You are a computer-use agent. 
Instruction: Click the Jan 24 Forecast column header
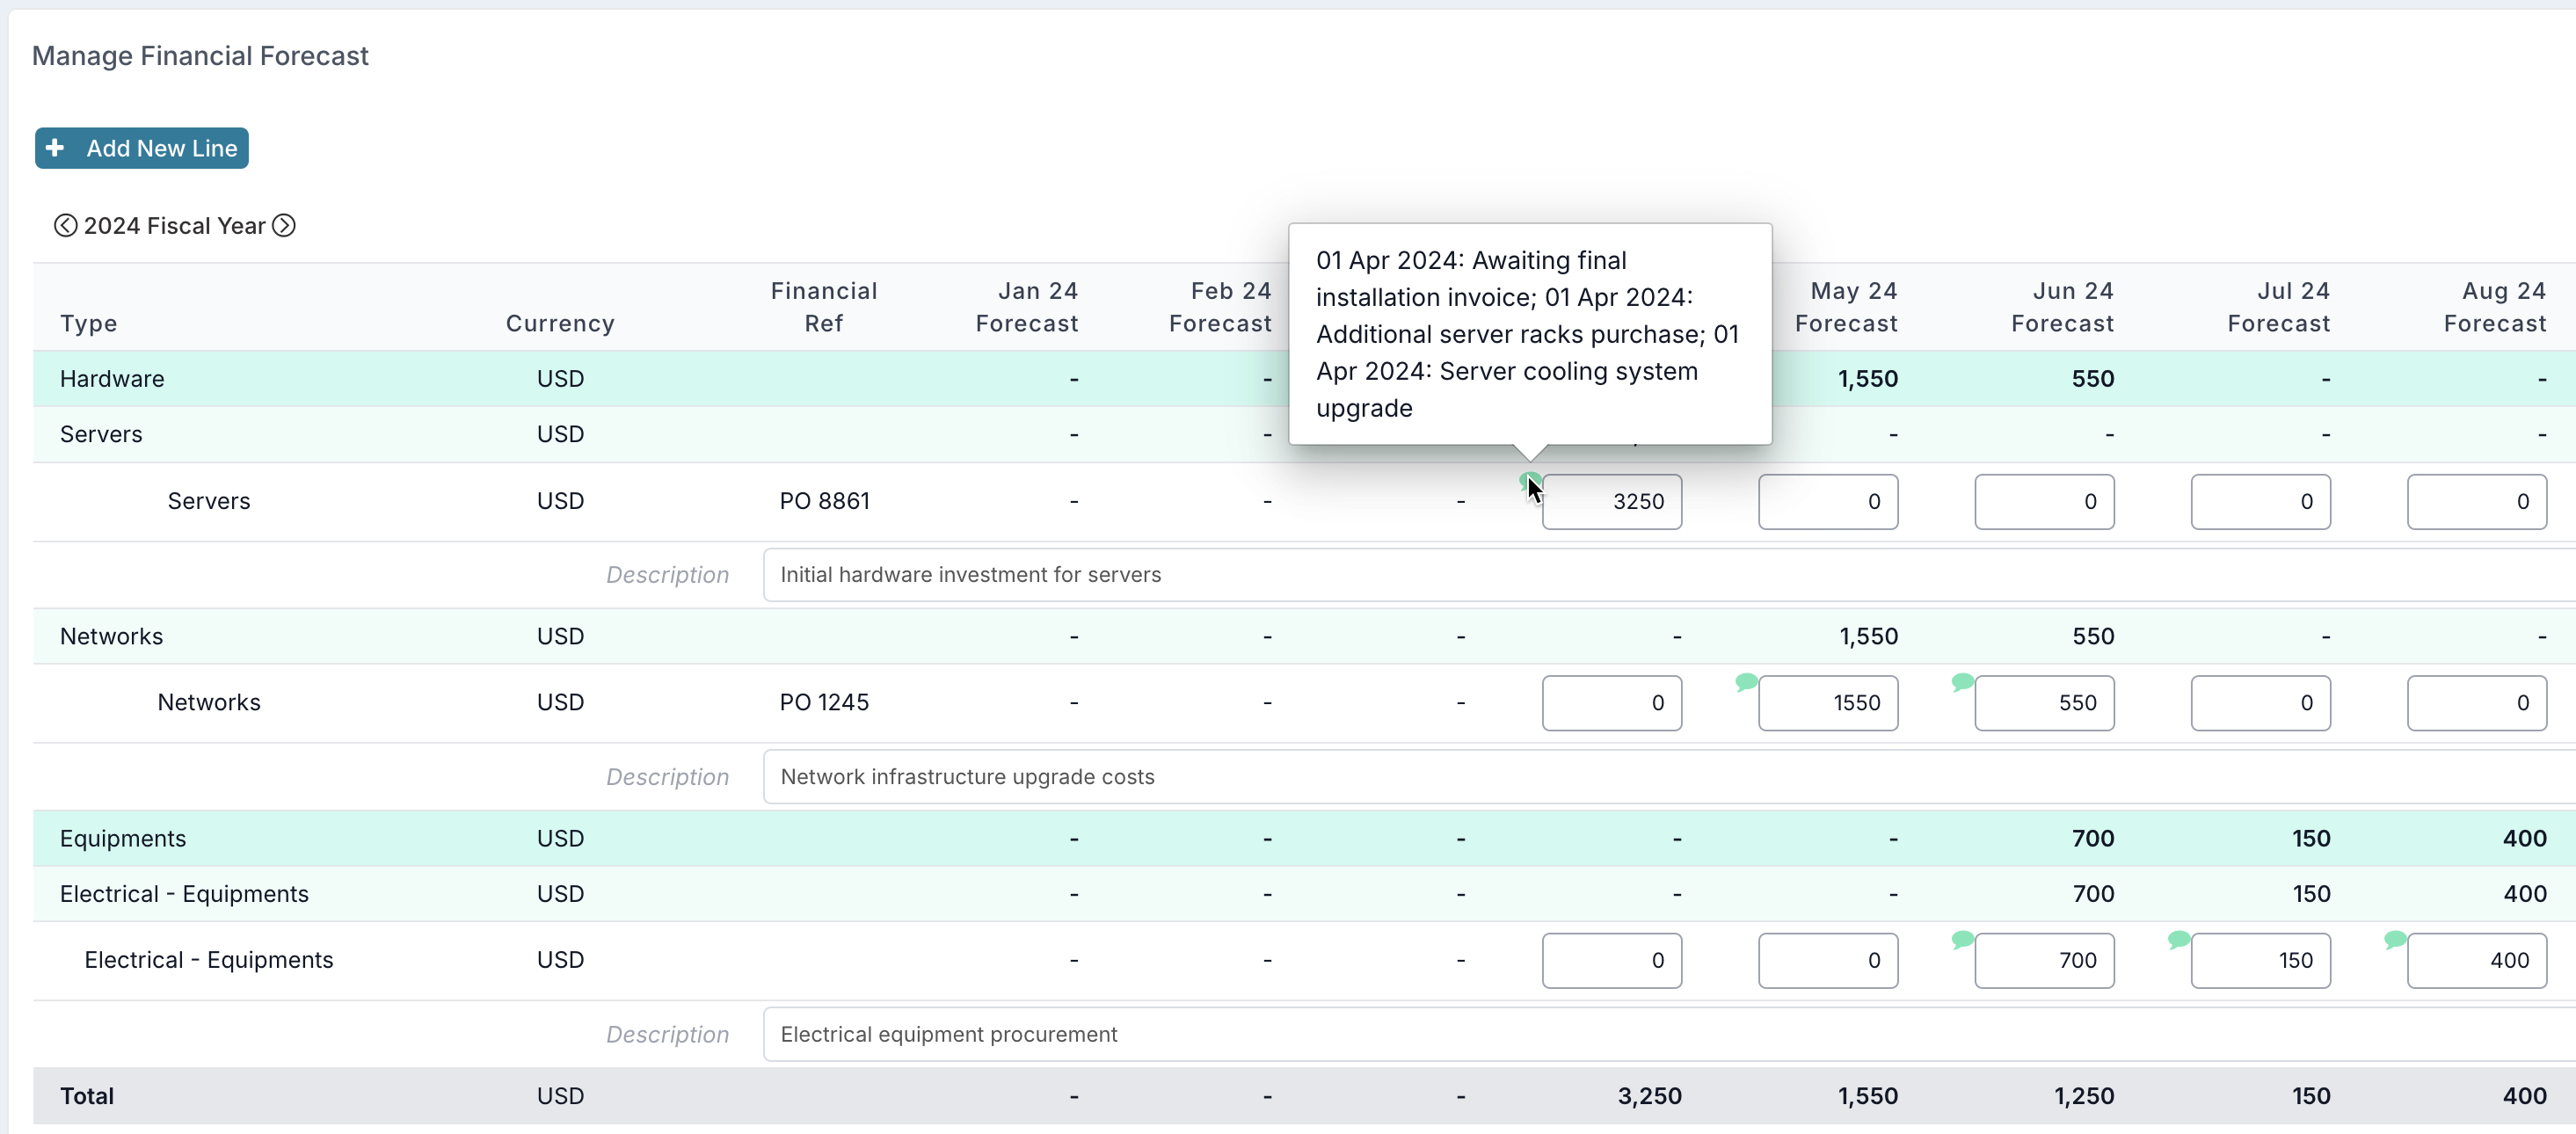pos(1027,307)
